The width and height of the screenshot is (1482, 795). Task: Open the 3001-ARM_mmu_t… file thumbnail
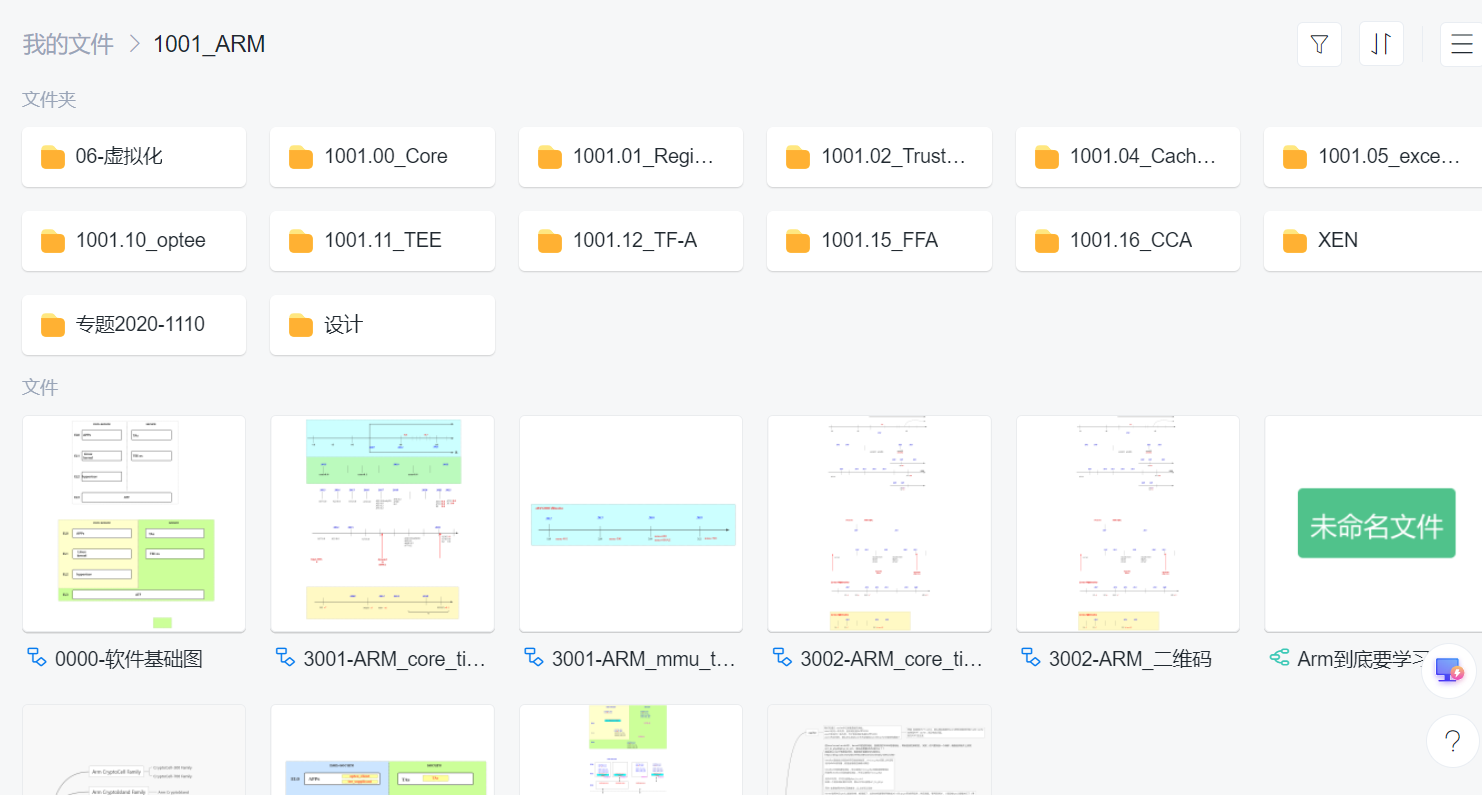631,524
